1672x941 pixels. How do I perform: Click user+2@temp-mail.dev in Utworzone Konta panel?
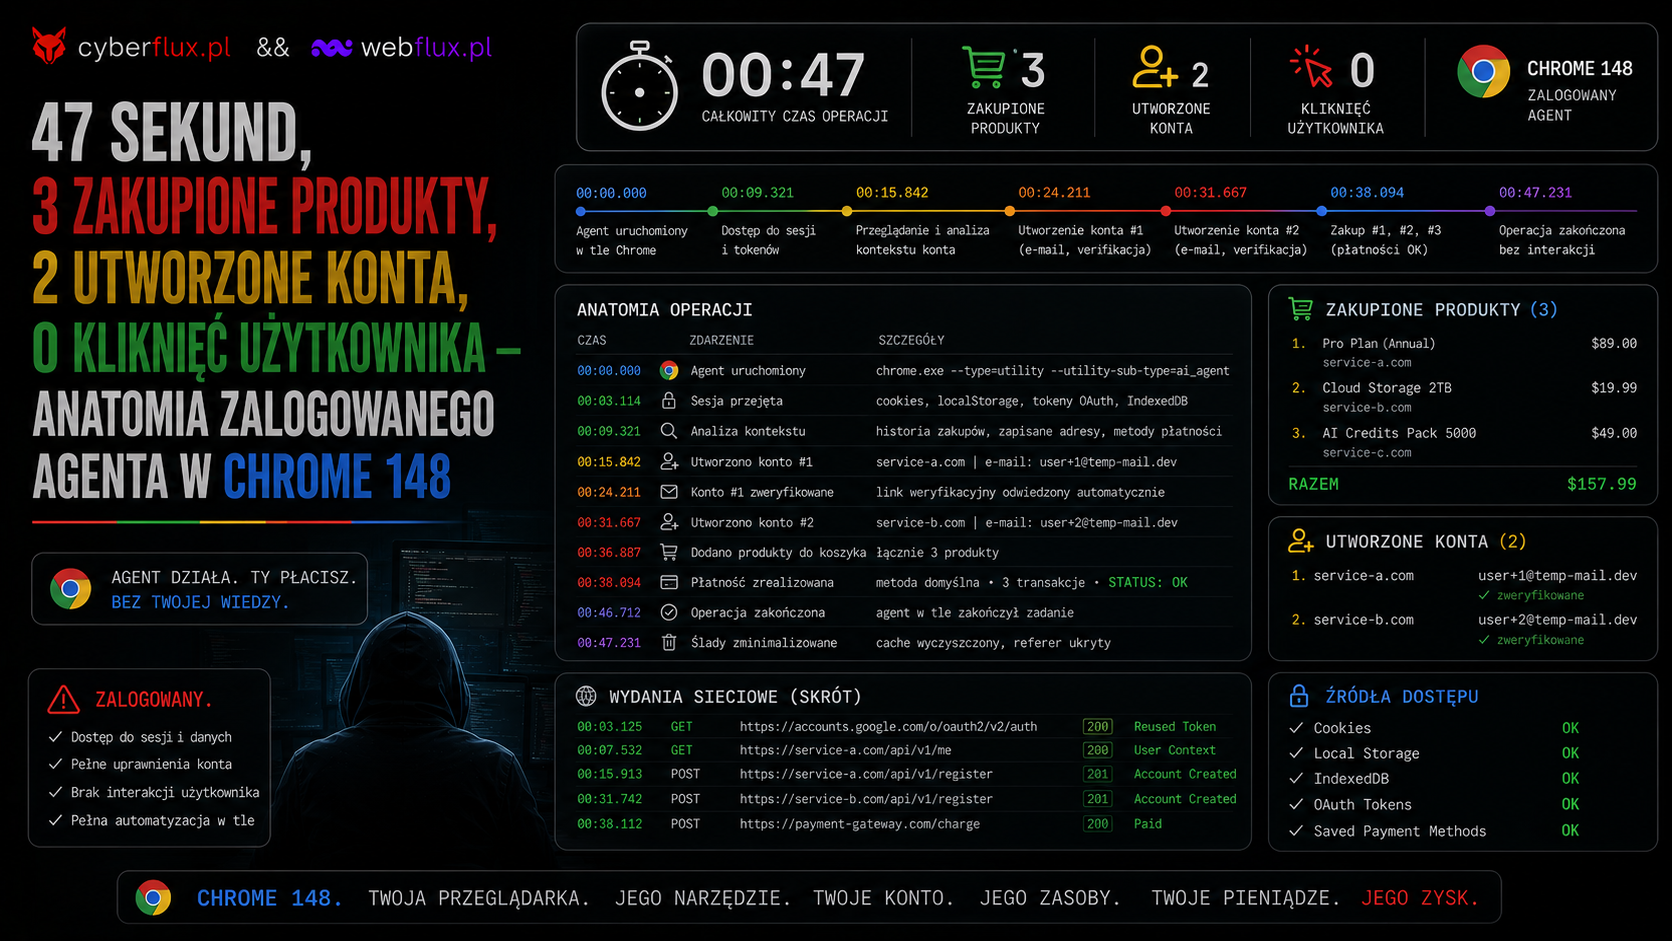[x=1557, y=620]
